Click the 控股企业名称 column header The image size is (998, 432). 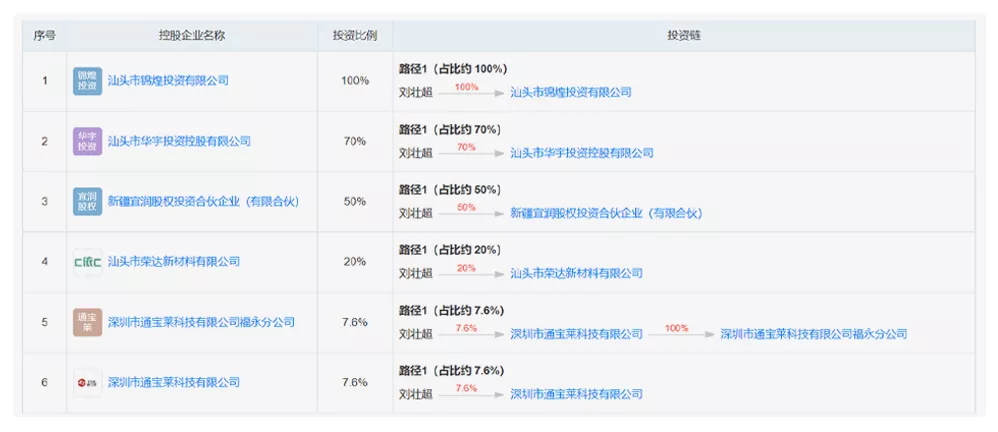pyautogui.click(x=192, y=35)
